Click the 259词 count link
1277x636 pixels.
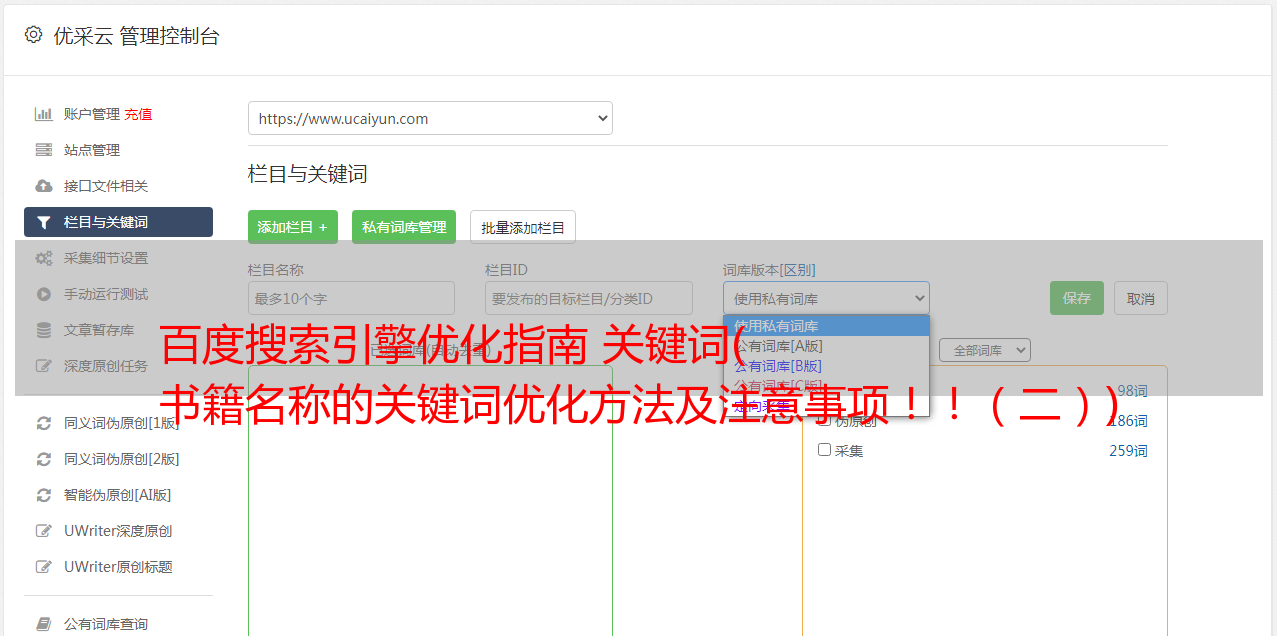[1128, 451]
